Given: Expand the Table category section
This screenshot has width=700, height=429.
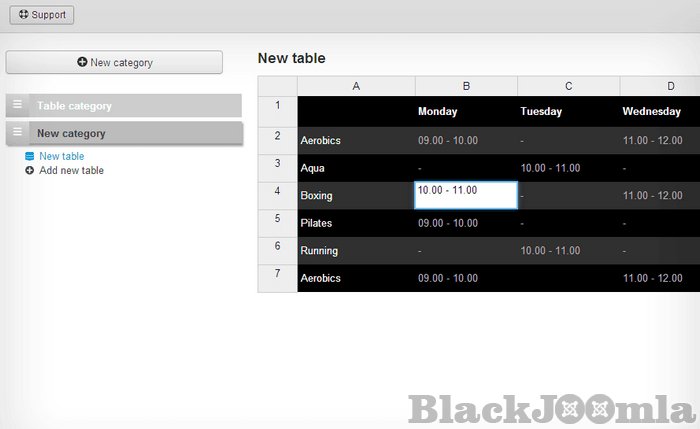Looking at the screenshot, I should [x=74, y=105].
